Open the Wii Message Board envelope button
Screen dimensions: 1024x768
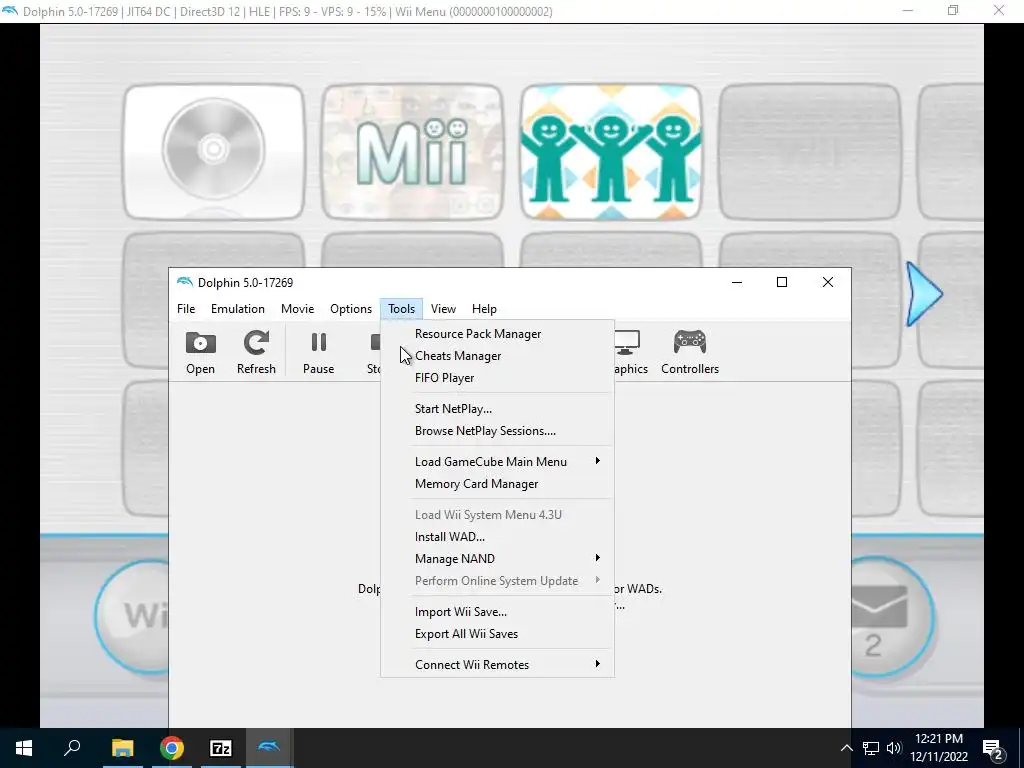pyautogui.click(x=893, y=616)
